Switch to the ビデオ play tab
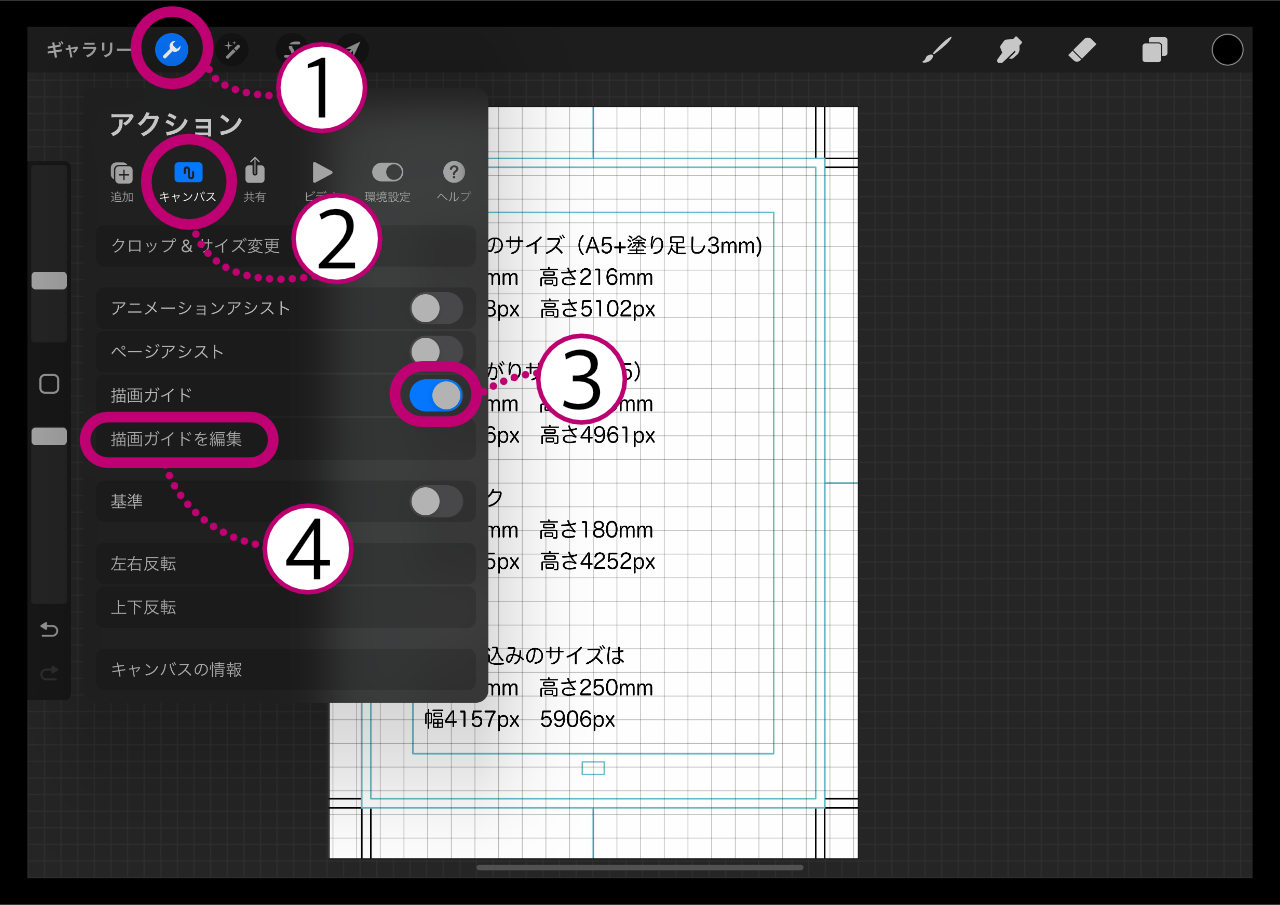This screenshot has height=905, width=1280. click(321, 181)
